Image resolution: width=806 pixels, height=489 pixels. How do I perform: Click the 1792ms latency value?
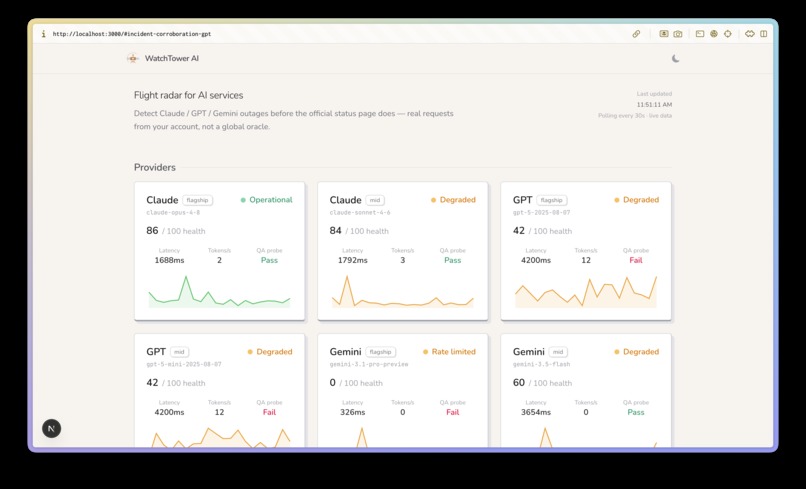coord(353,260)
